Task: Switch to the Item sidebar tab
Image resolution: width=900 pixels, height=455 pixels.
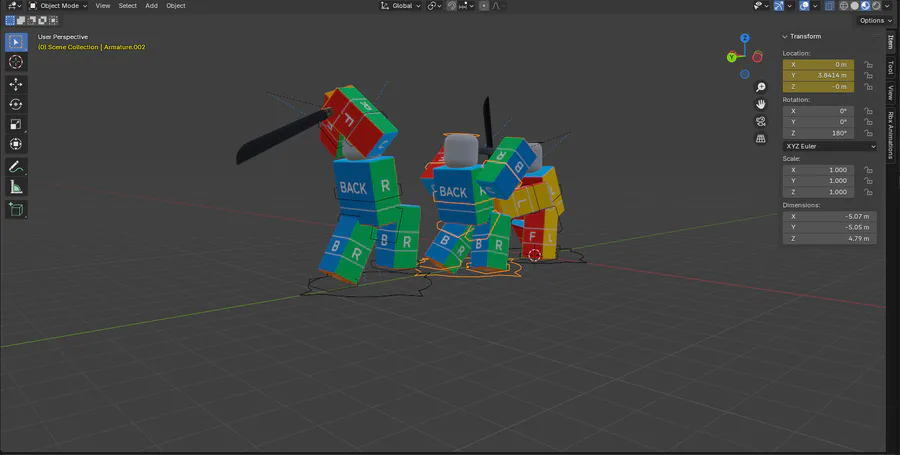Action: [890, 42]
